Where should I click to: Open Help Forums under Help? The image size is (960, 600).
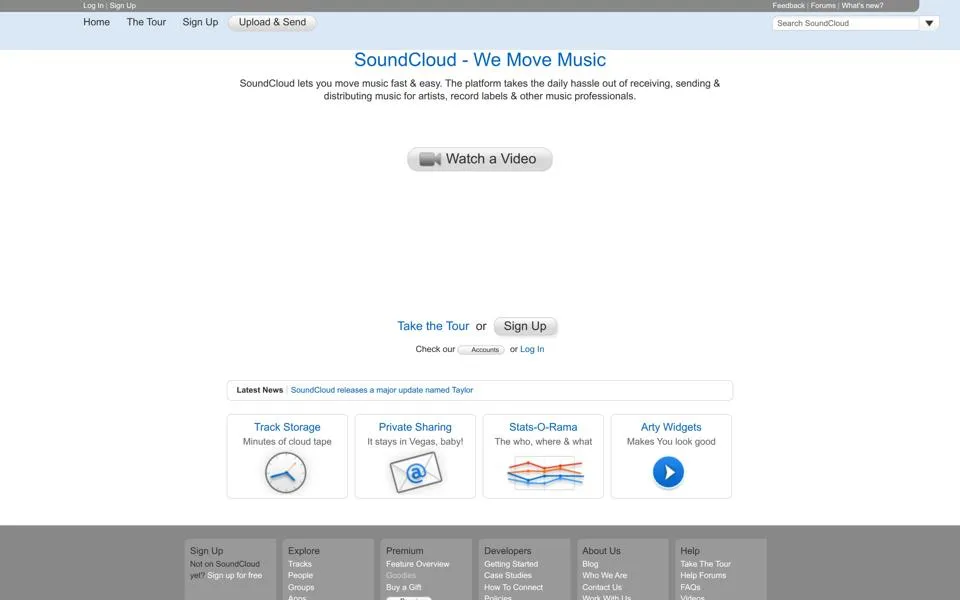(x=703, y=576)
